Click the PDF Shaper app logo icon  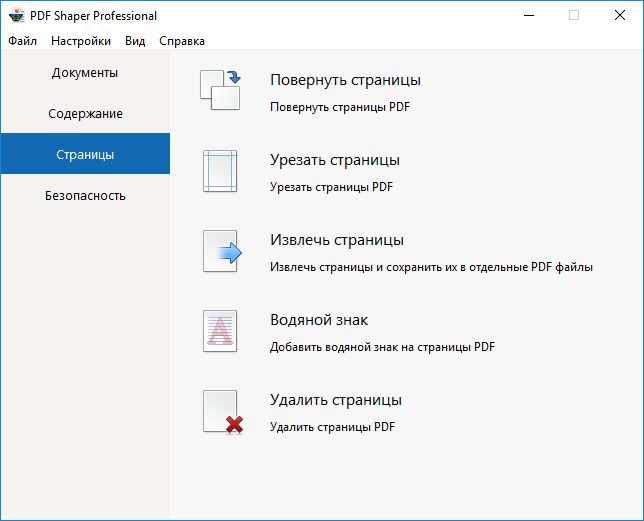tap(16, 16)
